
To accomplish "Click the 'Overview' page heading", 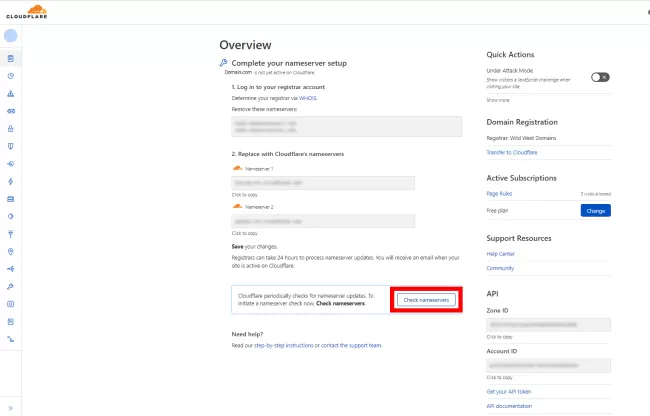I will 245,45.
